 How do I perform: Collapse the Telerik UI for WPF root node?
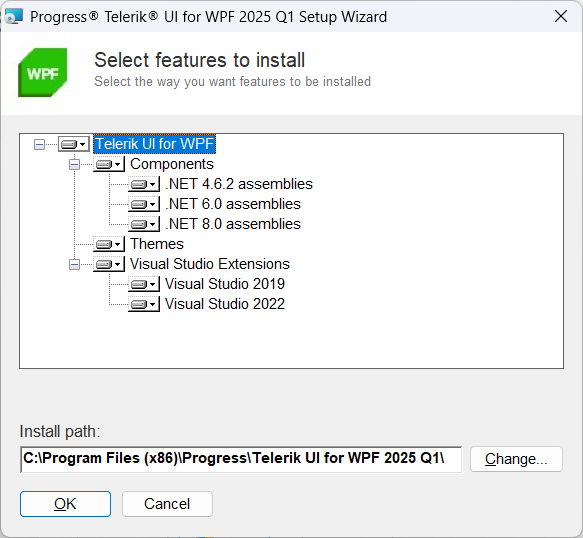pos(39,144)
